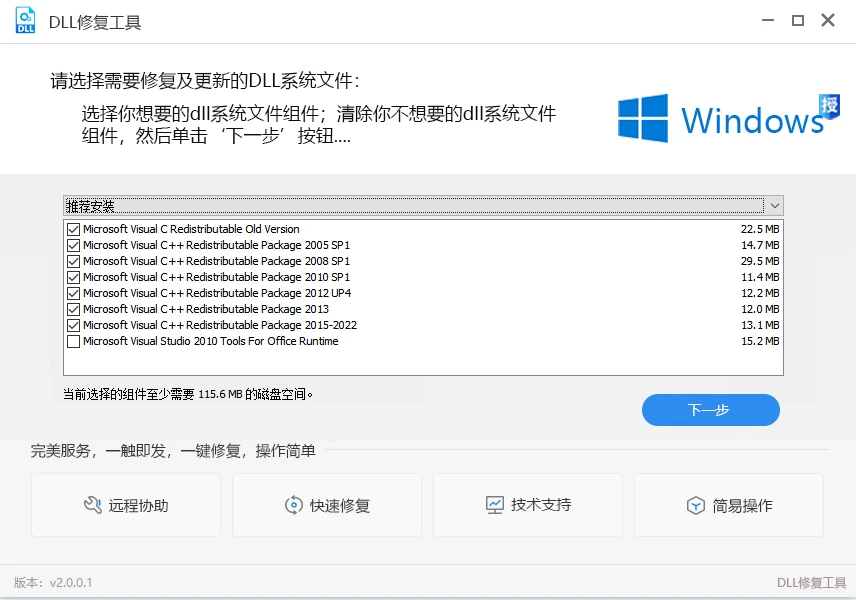The width and height of the screenshot is (856, 600).
Task: Select 简易操作 easy operation
Action: coord(729,505)
